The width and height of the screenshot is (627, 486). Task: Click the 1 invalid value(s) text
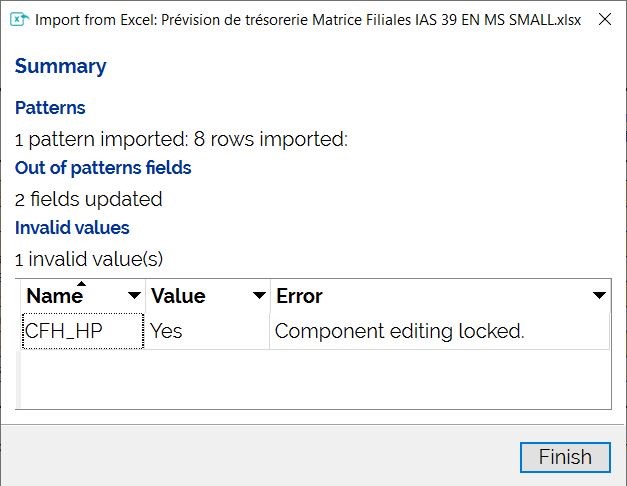click(x=89, y=259)
